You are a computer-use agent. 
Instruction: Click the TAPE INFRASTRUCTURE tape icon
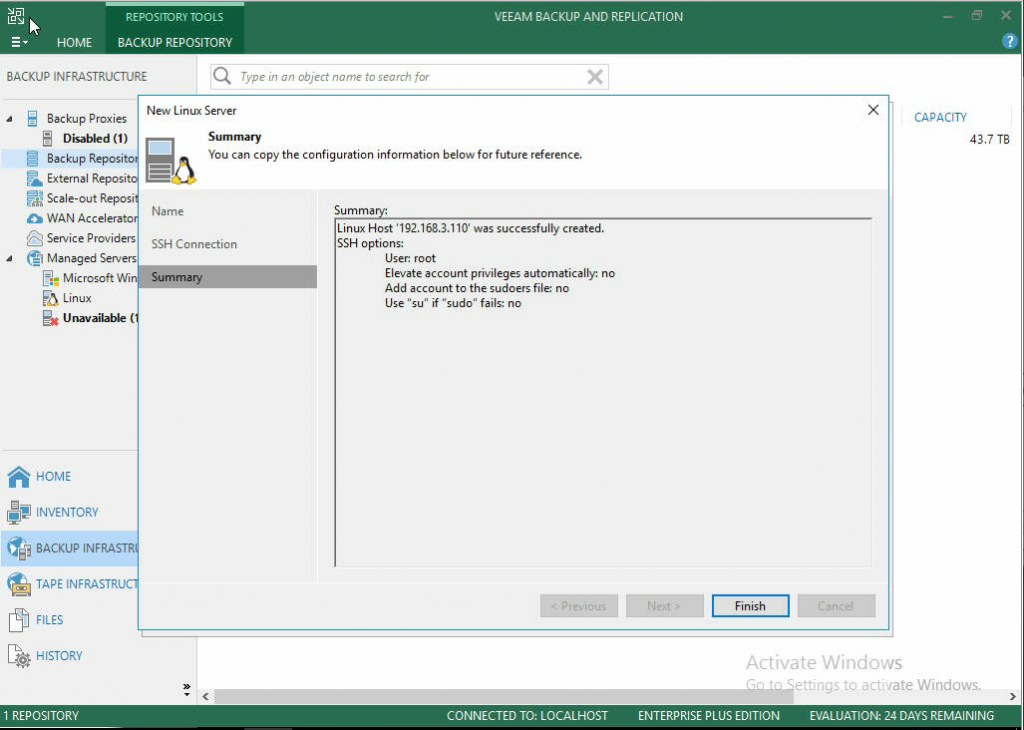coord(19,584)
